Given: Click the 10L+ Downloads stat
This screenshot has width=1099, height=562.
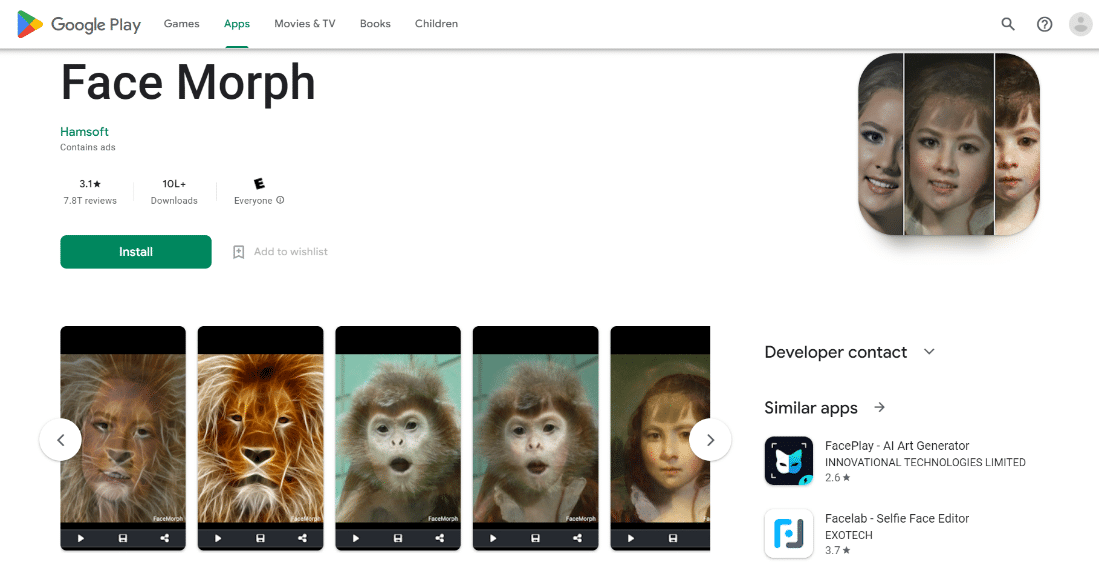Looking at the screenshot, I should point(174,191).
